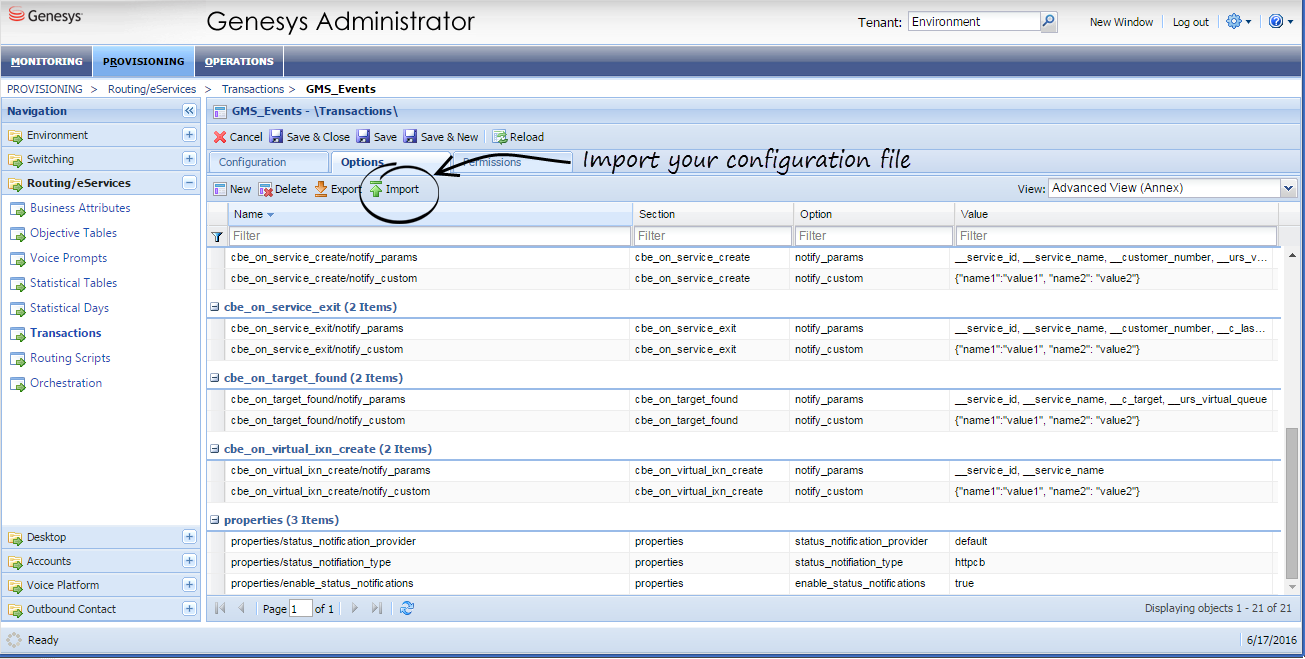The image size is (1305, 659).
Task: Select cbe_on_target_found/notify_params row
Action: (x=742, y=399)
